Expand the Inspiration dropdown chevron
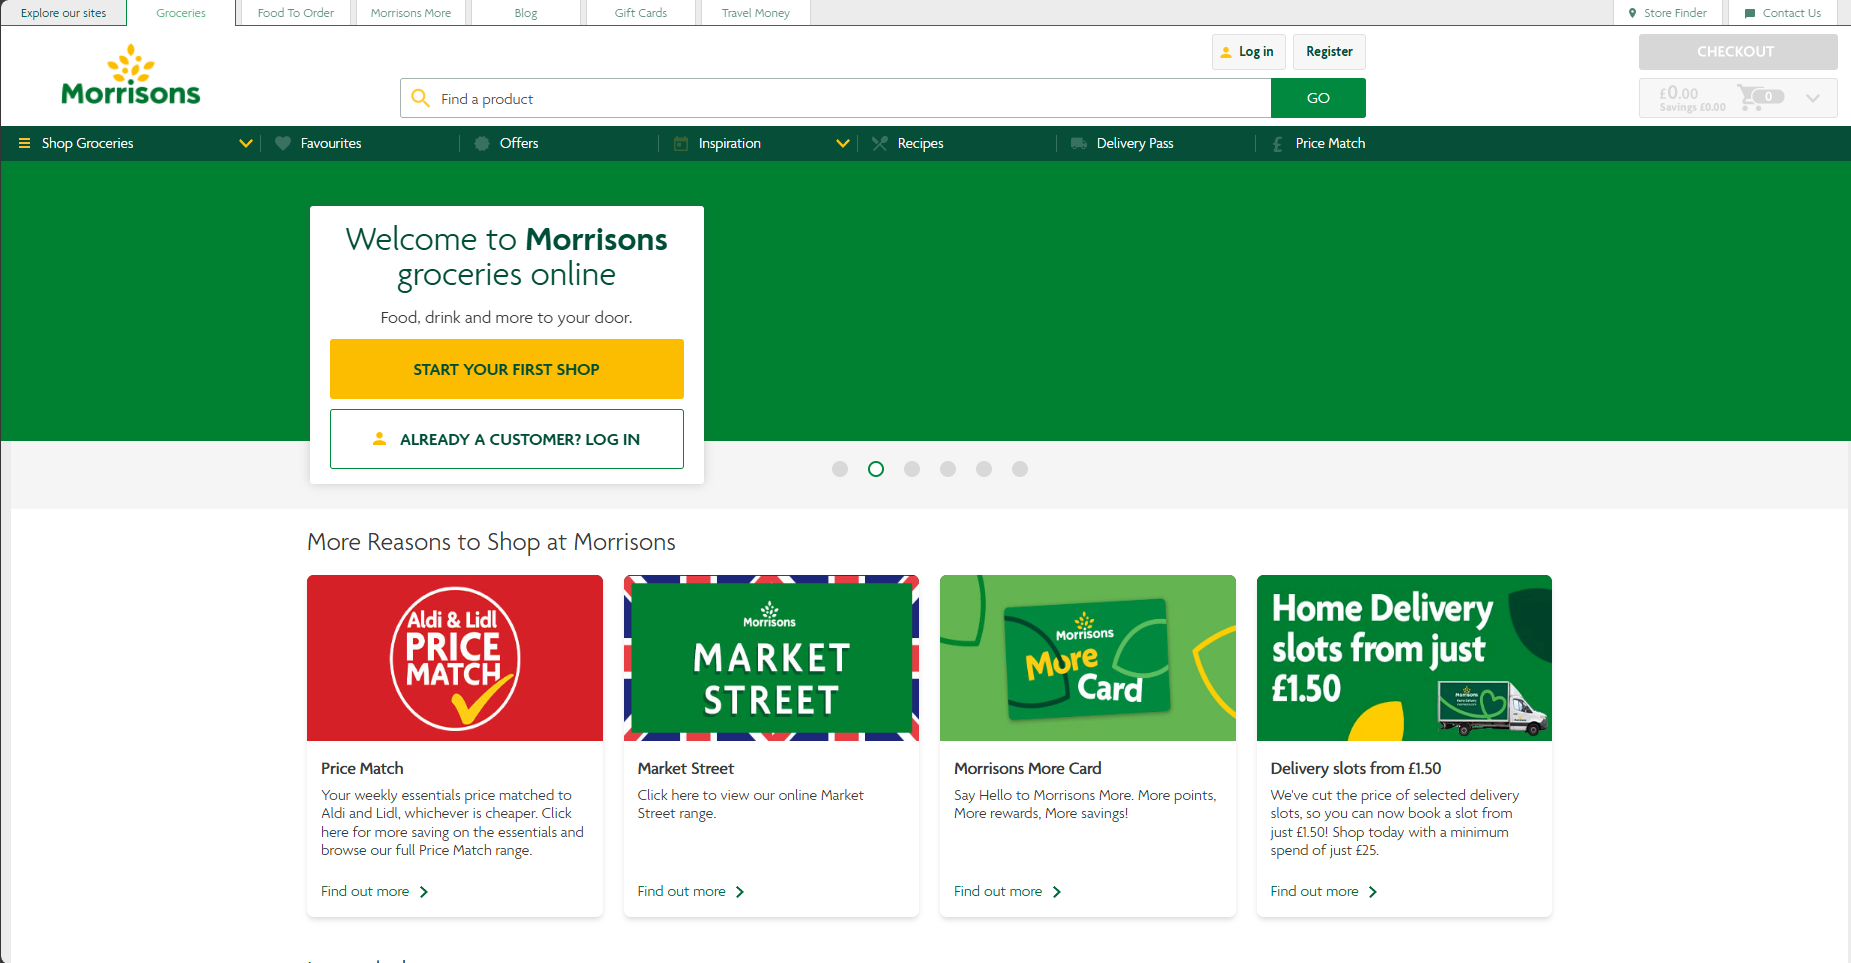The height and width of the screenshot is (963, 1851). 843,143
